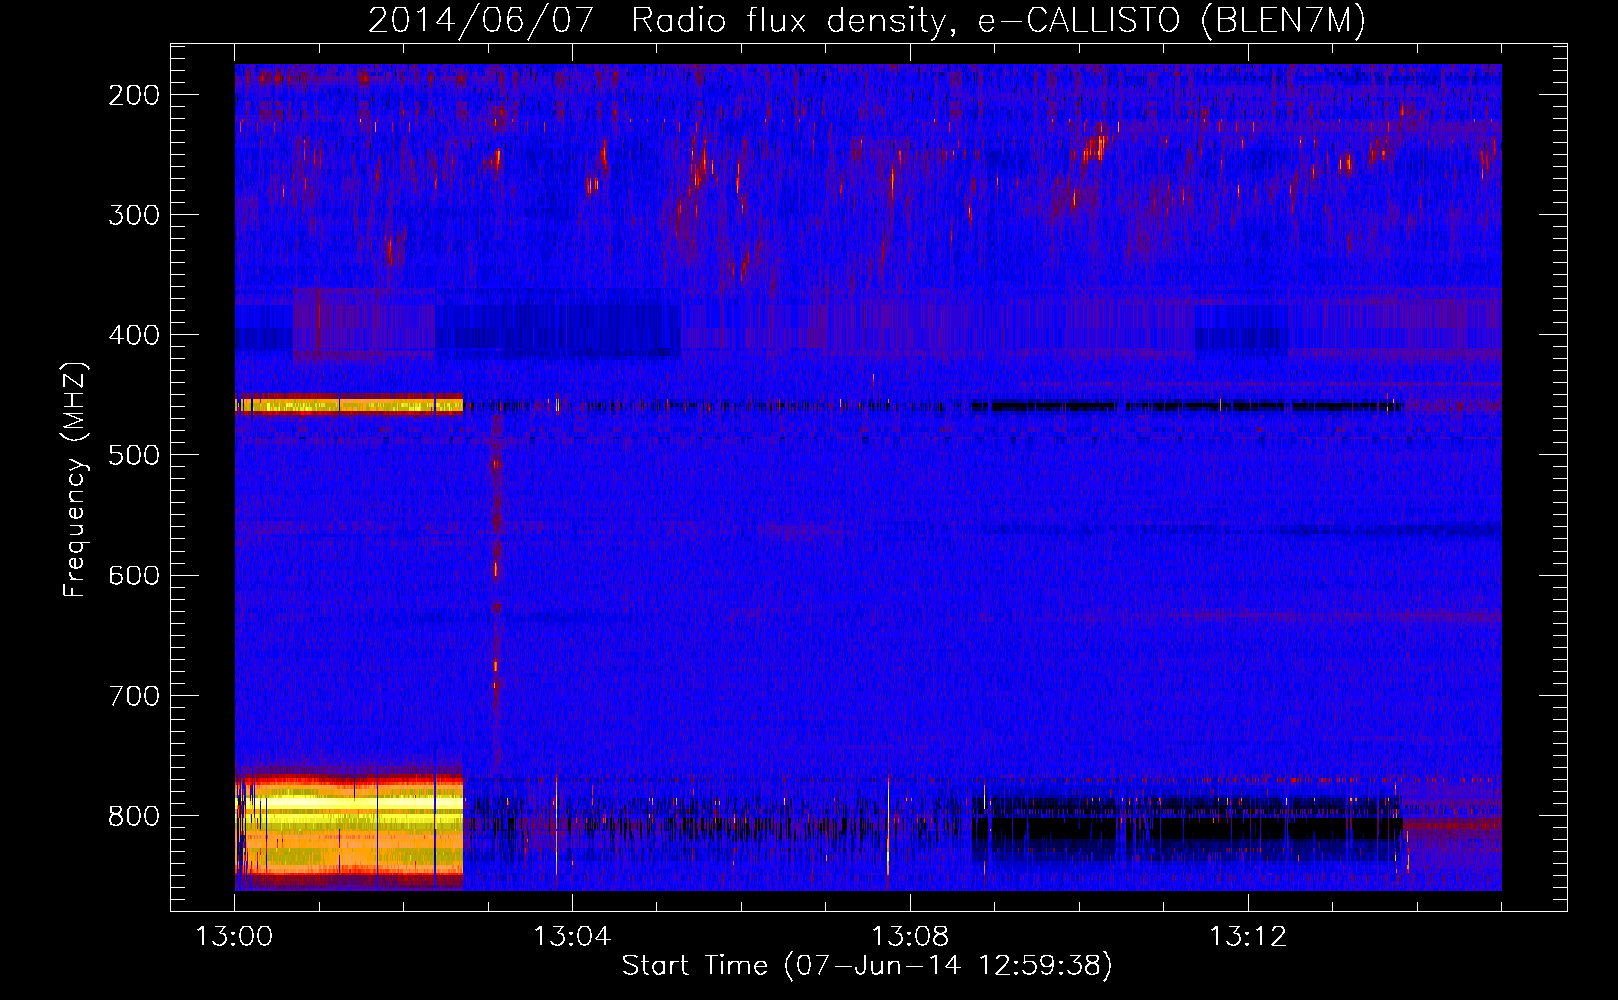Click the 'Start Time (07-Jun-14 12:59:38)' axis label
This screenshot has width=1618, height=1000.
click(x=867, y=966)
